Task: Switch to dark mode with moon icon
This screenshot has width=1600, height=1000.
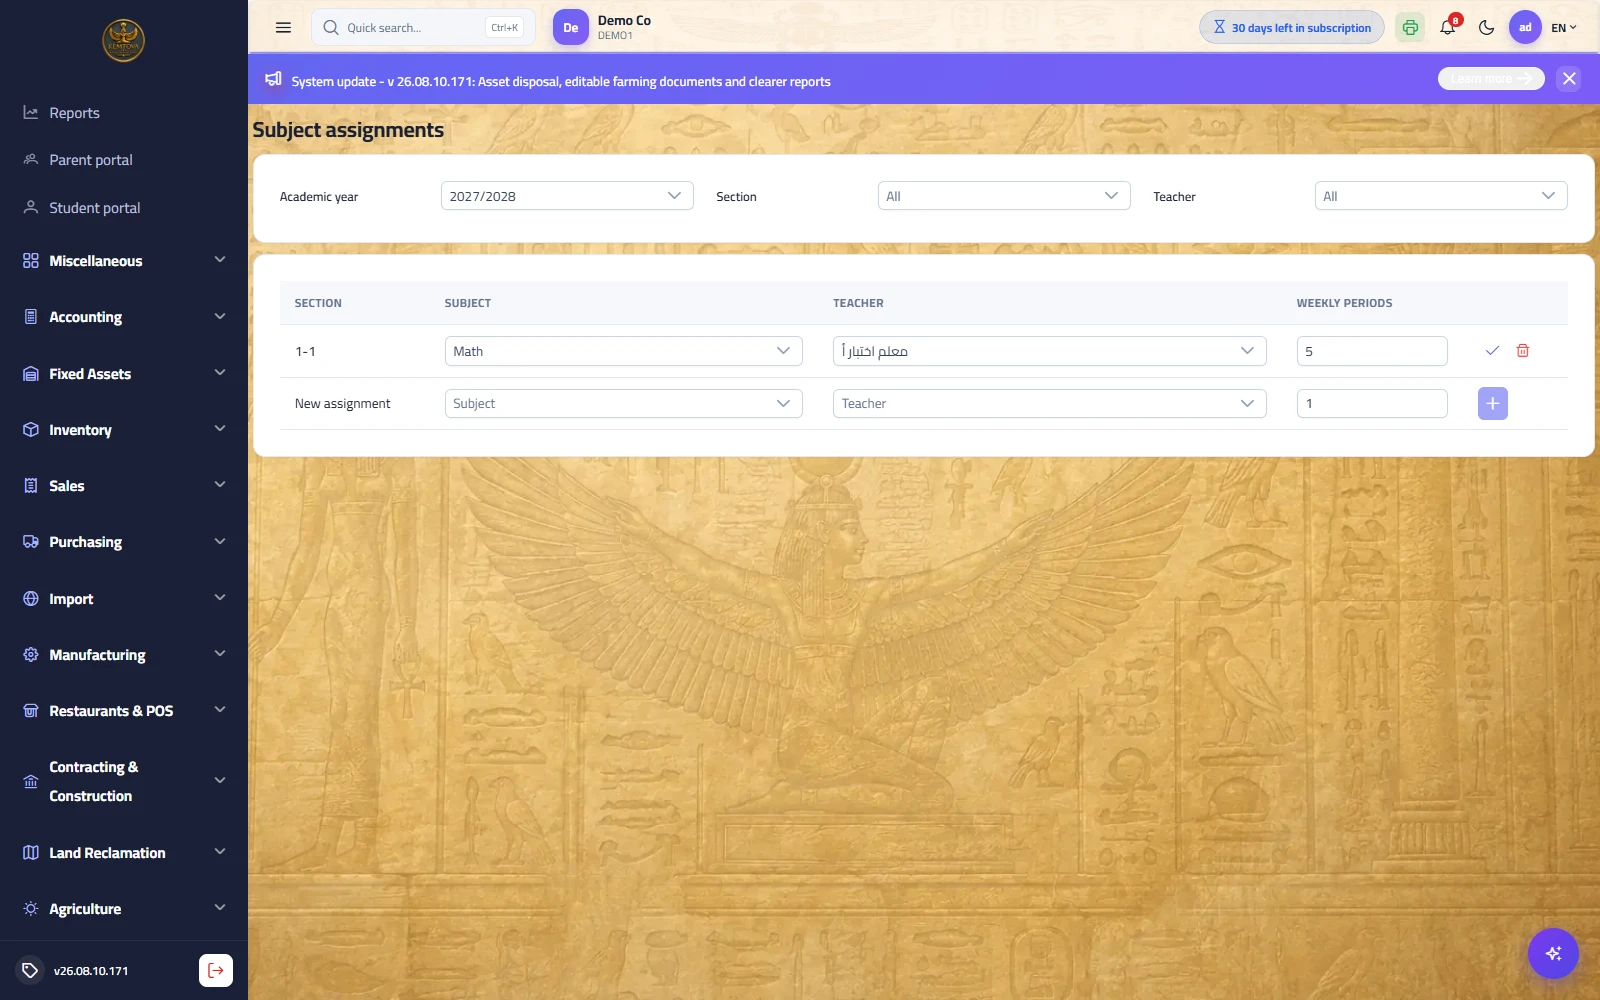Action: pos(1486,28)
